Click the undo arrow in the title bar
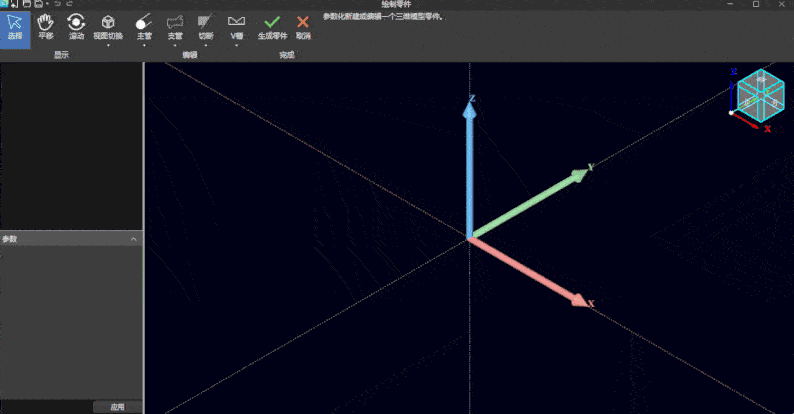Screen dimensions: 794x414 point(58,4)
